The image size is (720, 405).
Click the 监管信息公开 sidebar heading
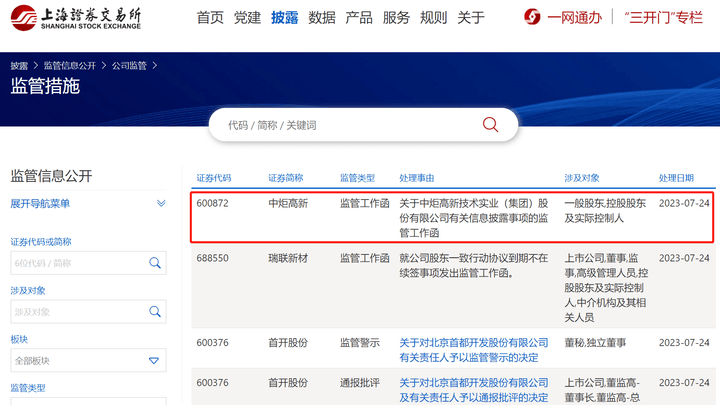coord(51,176)
